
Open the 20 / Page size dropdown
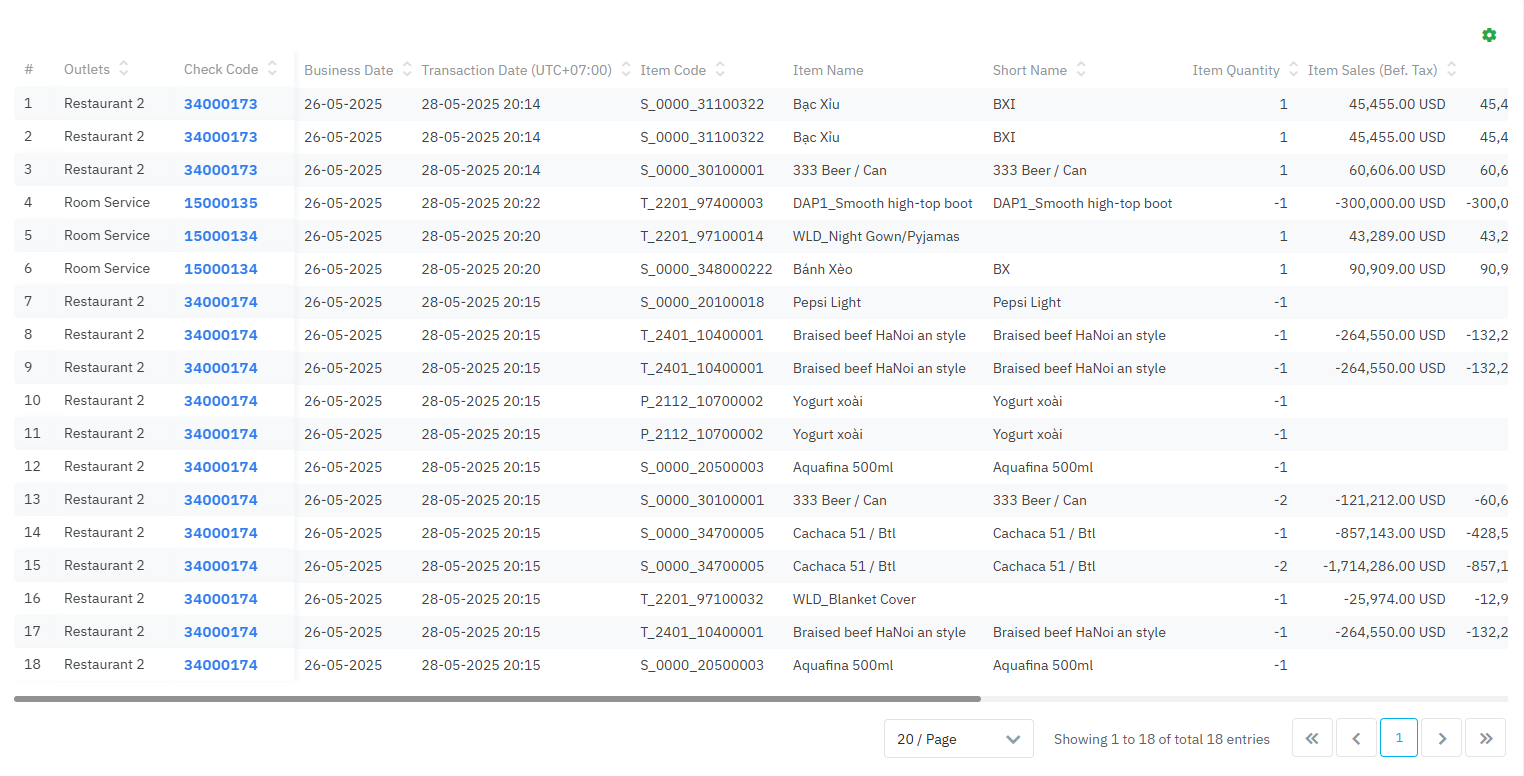tap(958, 739)
